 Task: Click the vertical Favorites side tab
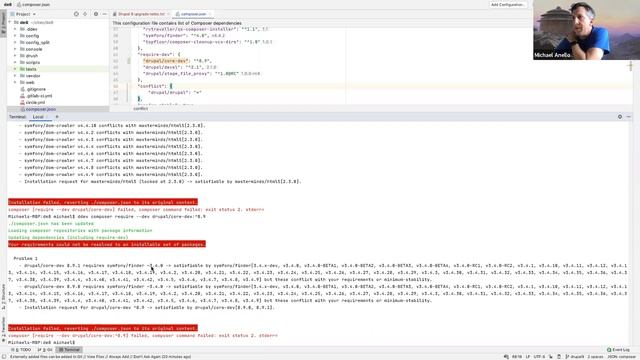coord(3,328)
